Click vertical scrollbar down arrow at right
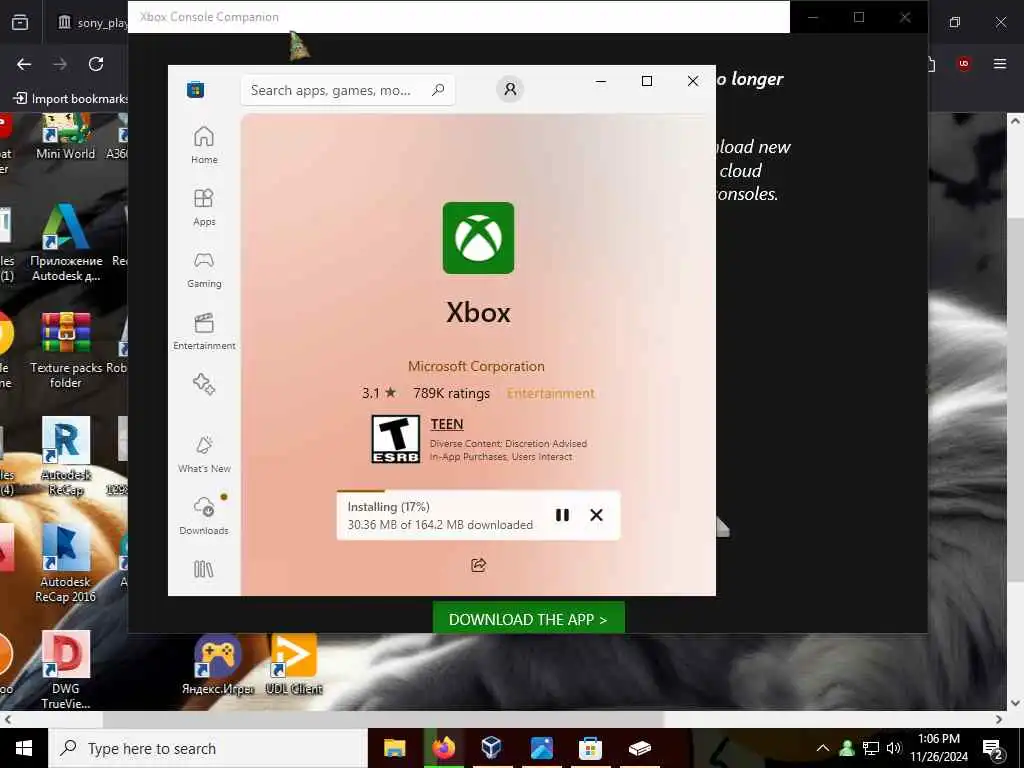 [x=1015, y=703]
